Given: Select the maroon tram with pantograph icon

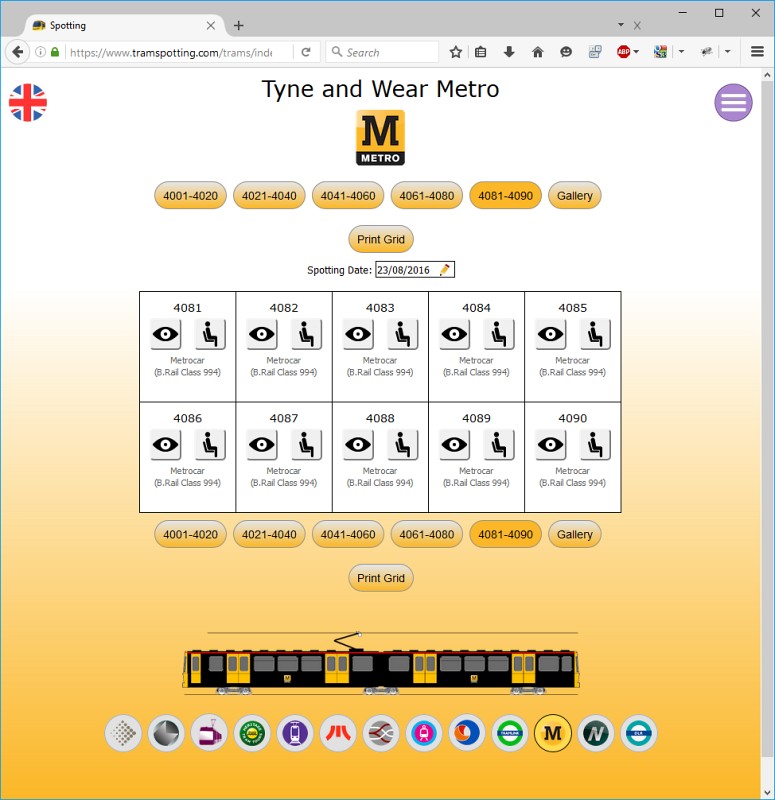Looking at the screenshot, I should pyautogui.click(x=209, y=733).
